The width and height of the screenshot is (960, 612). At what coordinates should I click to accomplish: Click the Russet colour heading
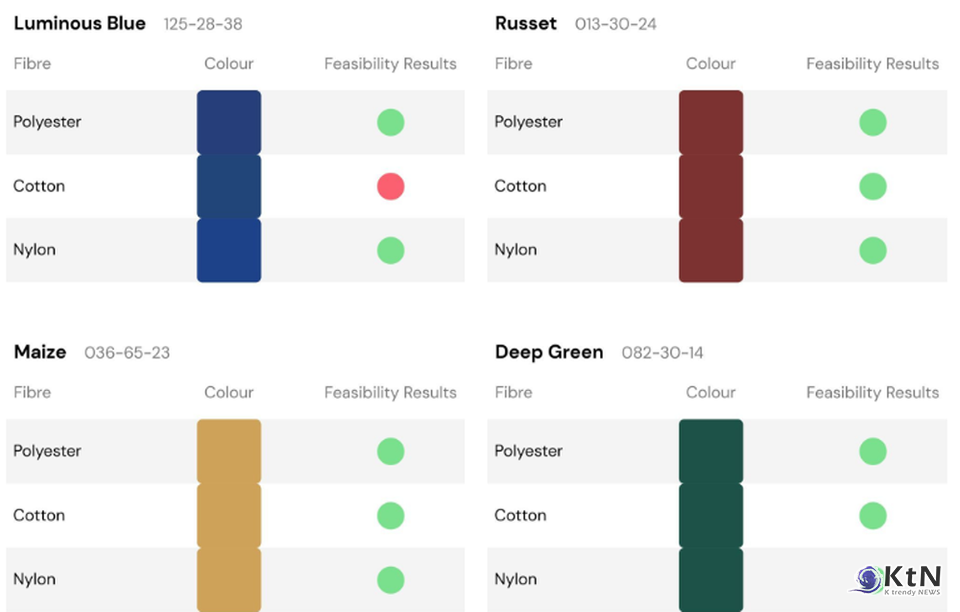[526, 23]
